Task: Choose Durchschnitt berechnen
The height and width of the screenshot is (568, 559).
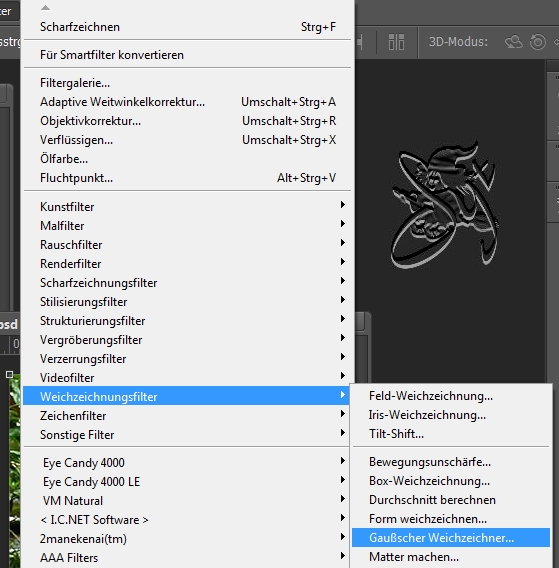Action: 451,500
